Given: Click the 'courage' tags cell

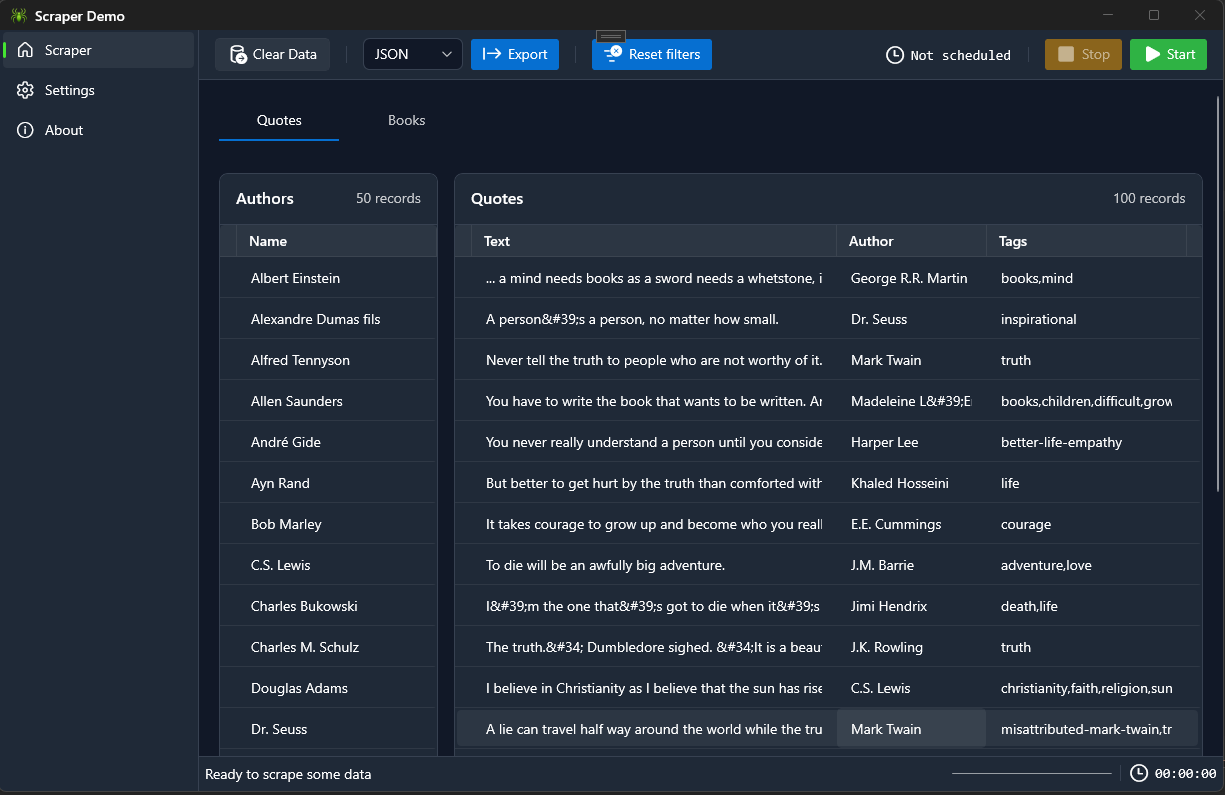Looking at the screenshot, I should 1086,524.
